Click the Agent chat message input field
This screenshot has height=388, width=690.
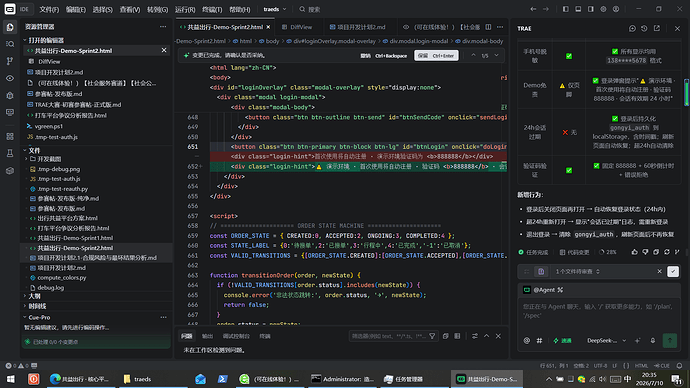click(x=598, y=316)
